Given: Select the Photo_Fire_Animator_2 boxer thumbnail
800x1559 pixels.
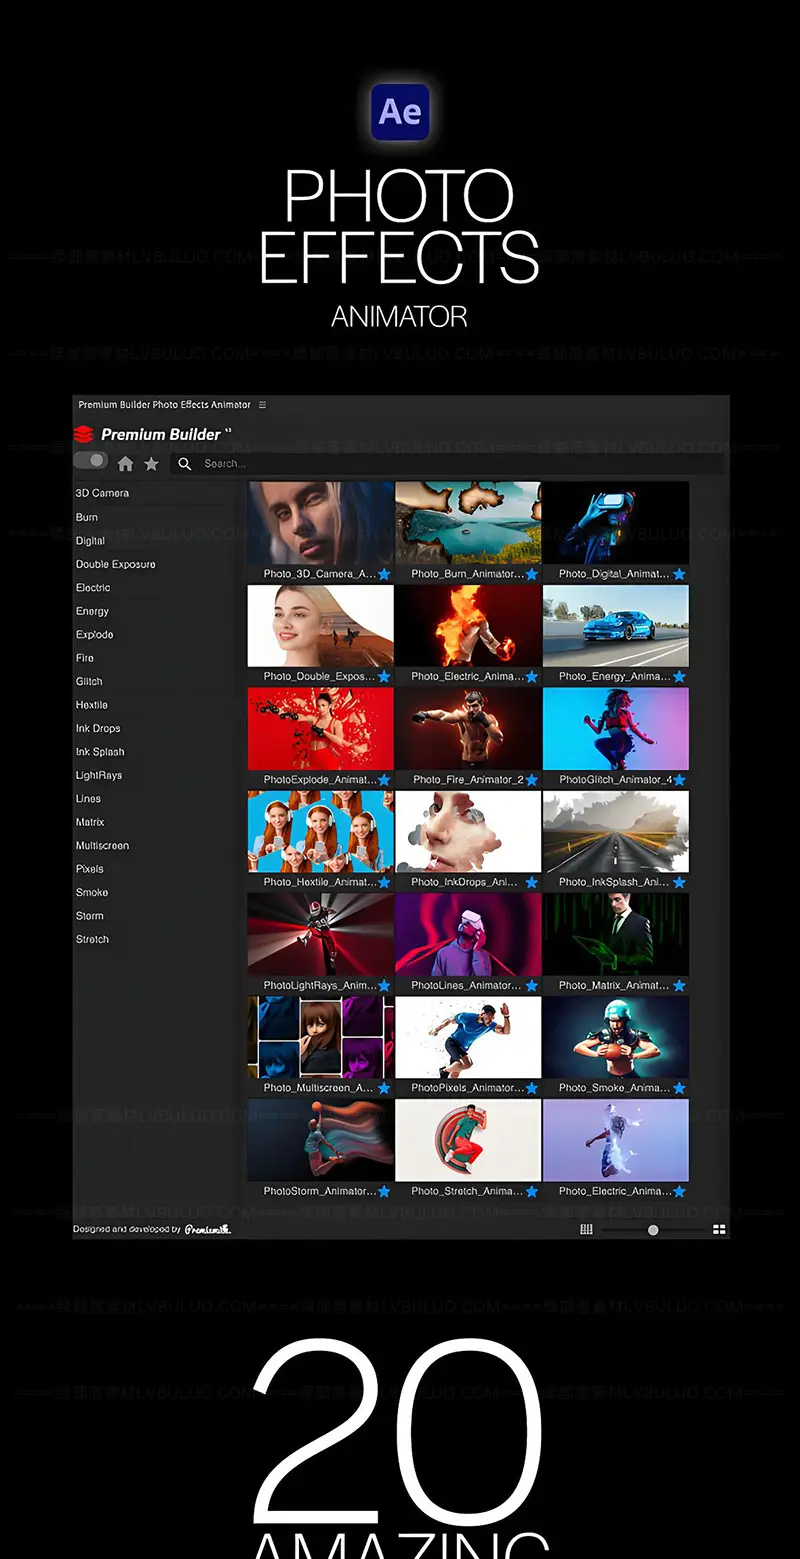Looking at the screenshot, I should point(468,729).
